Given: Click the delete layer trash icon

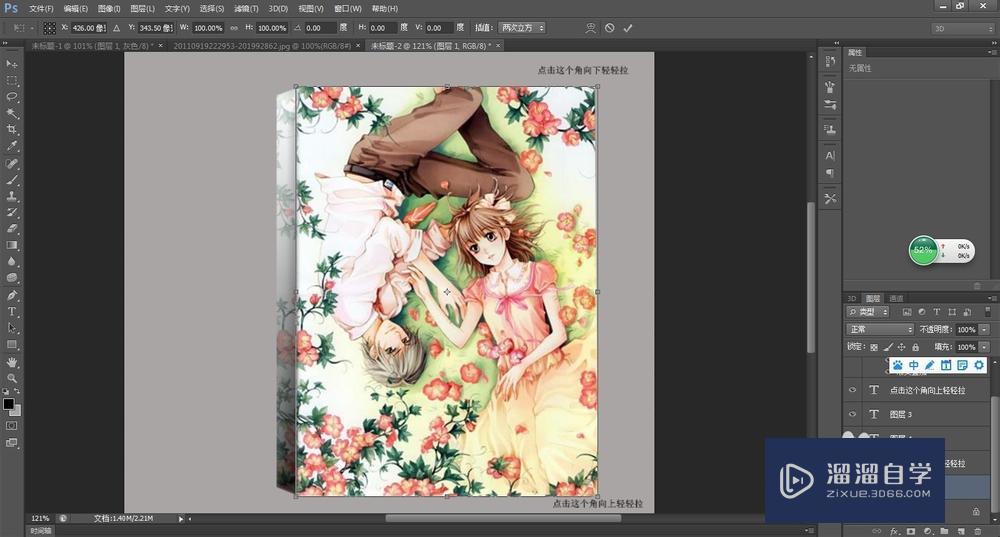Looking at the screenshot, I should coord(977,529).
